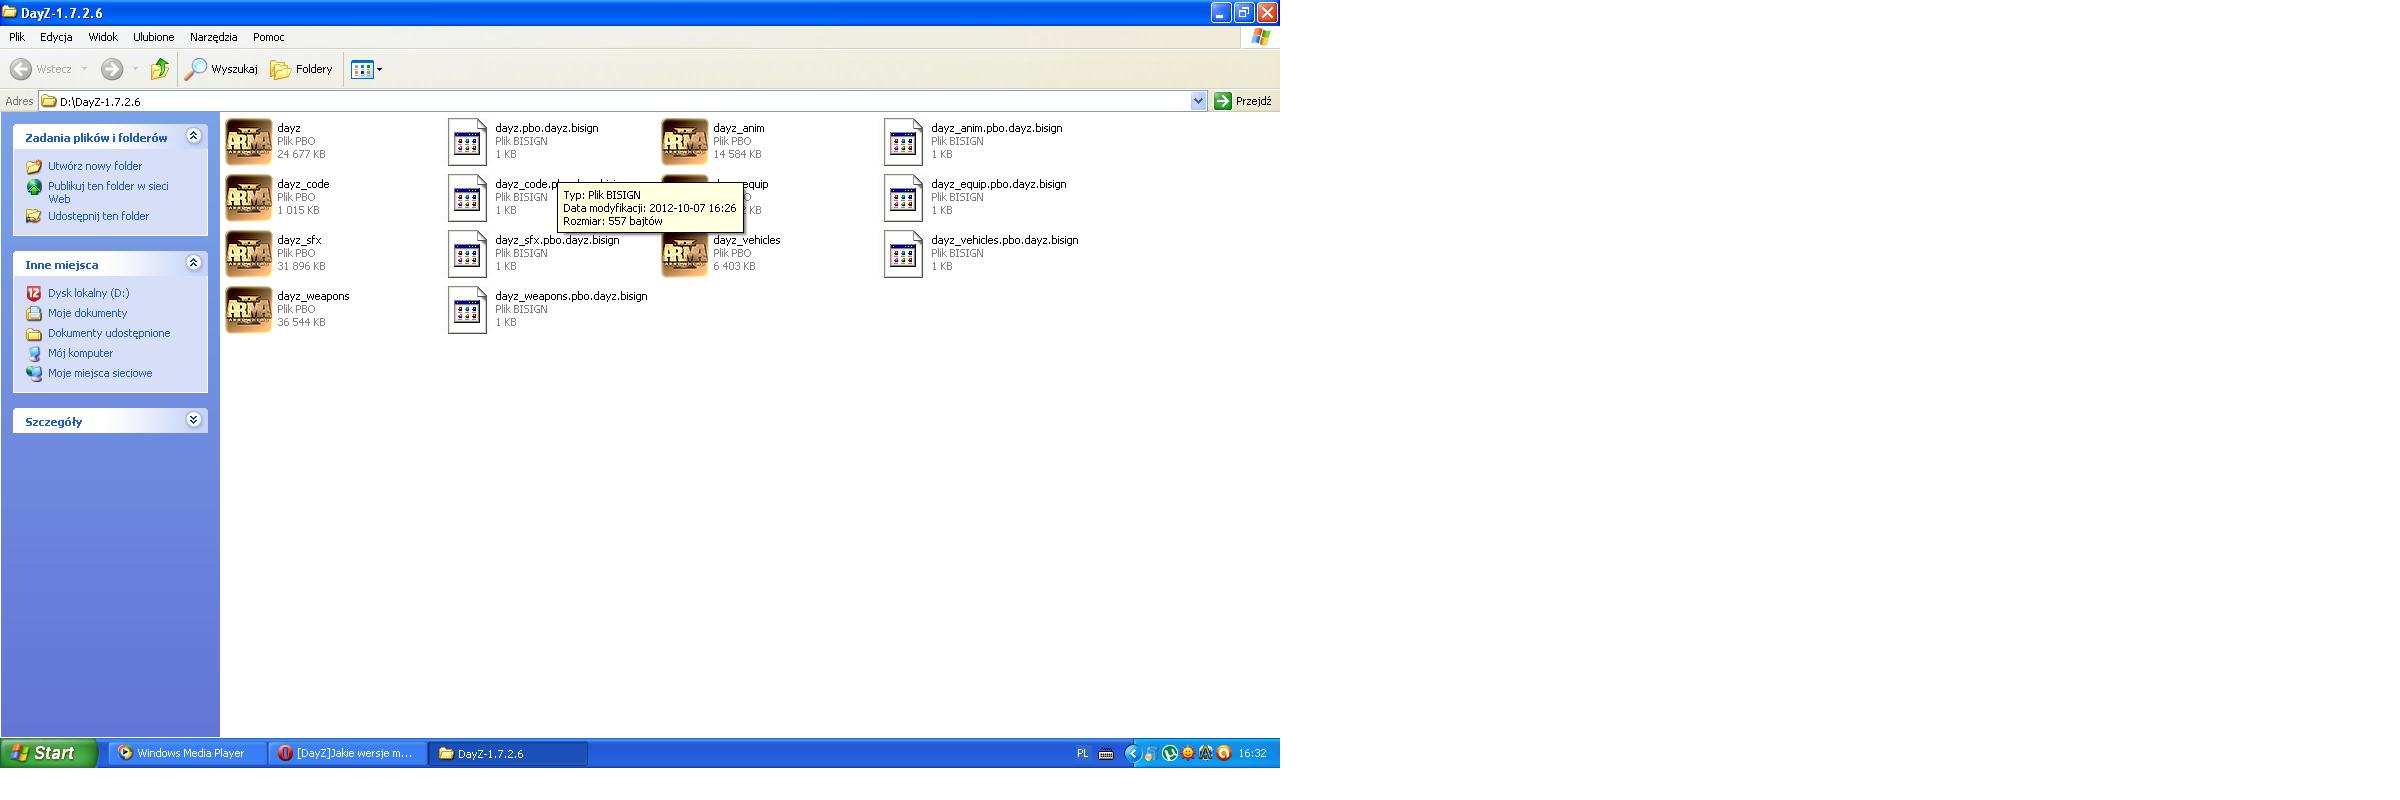Screen dimensions: 2400x800
Task: Collapse Zadania plików i folderów panel
Action: click(194, 136)
